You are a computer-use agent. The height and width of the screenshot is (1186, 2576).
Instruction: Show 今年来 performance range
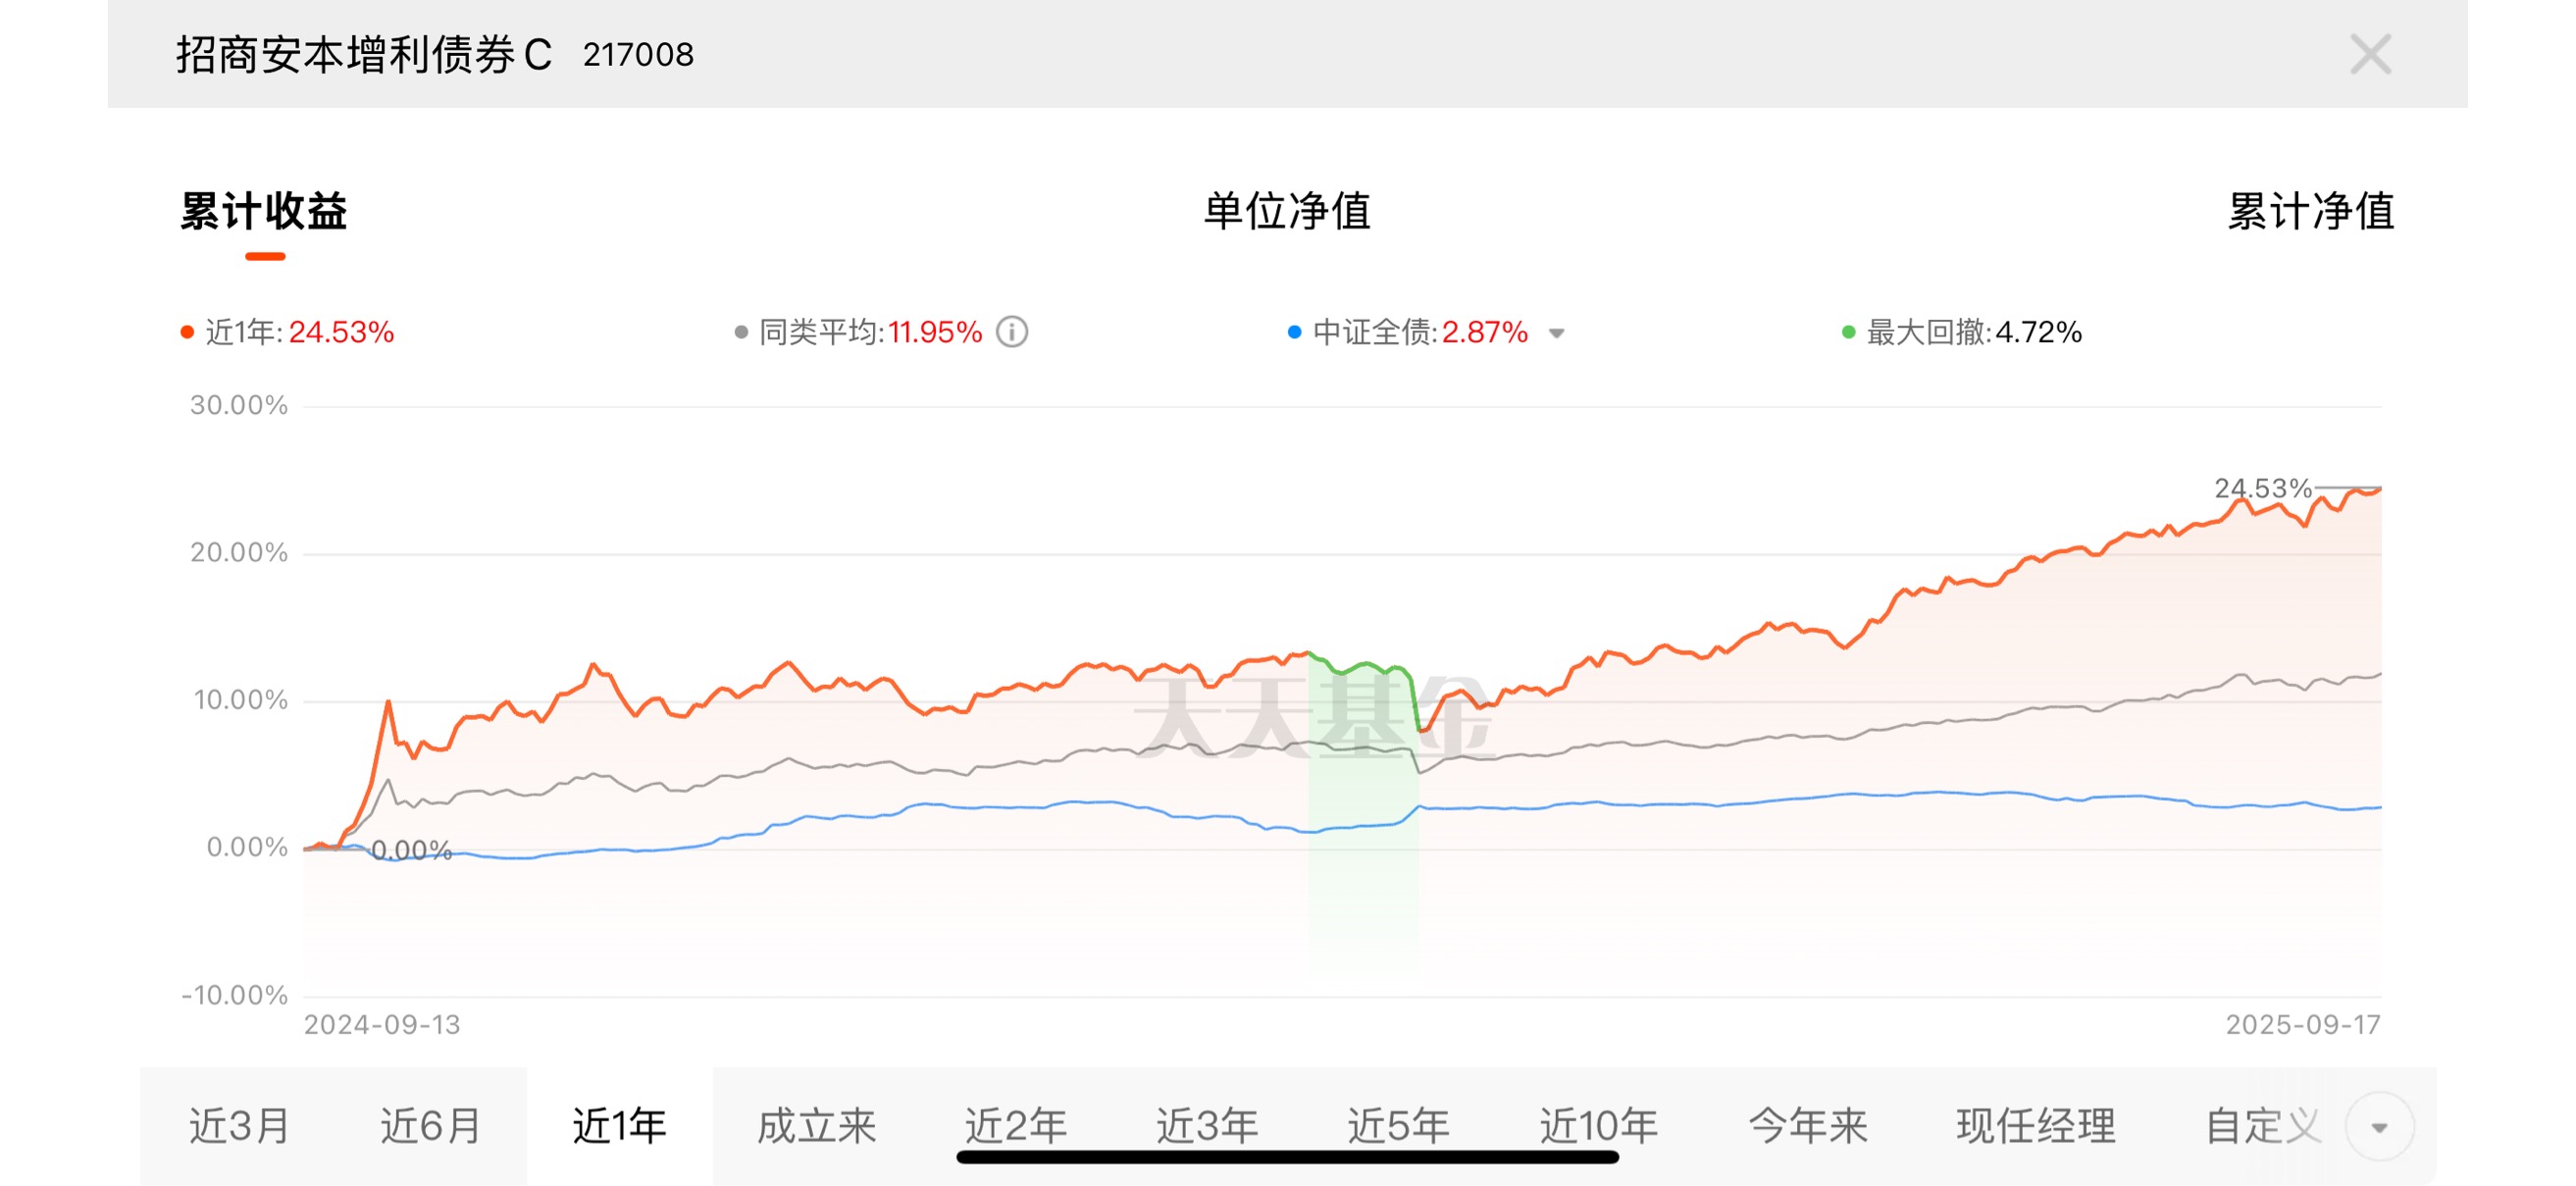(1808, 1126)
